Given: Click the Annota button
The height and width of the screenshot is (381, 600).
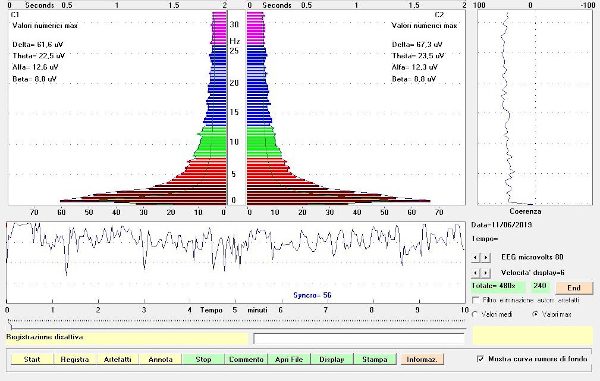Looking at the screenshot, I should (x=160, y=359).
